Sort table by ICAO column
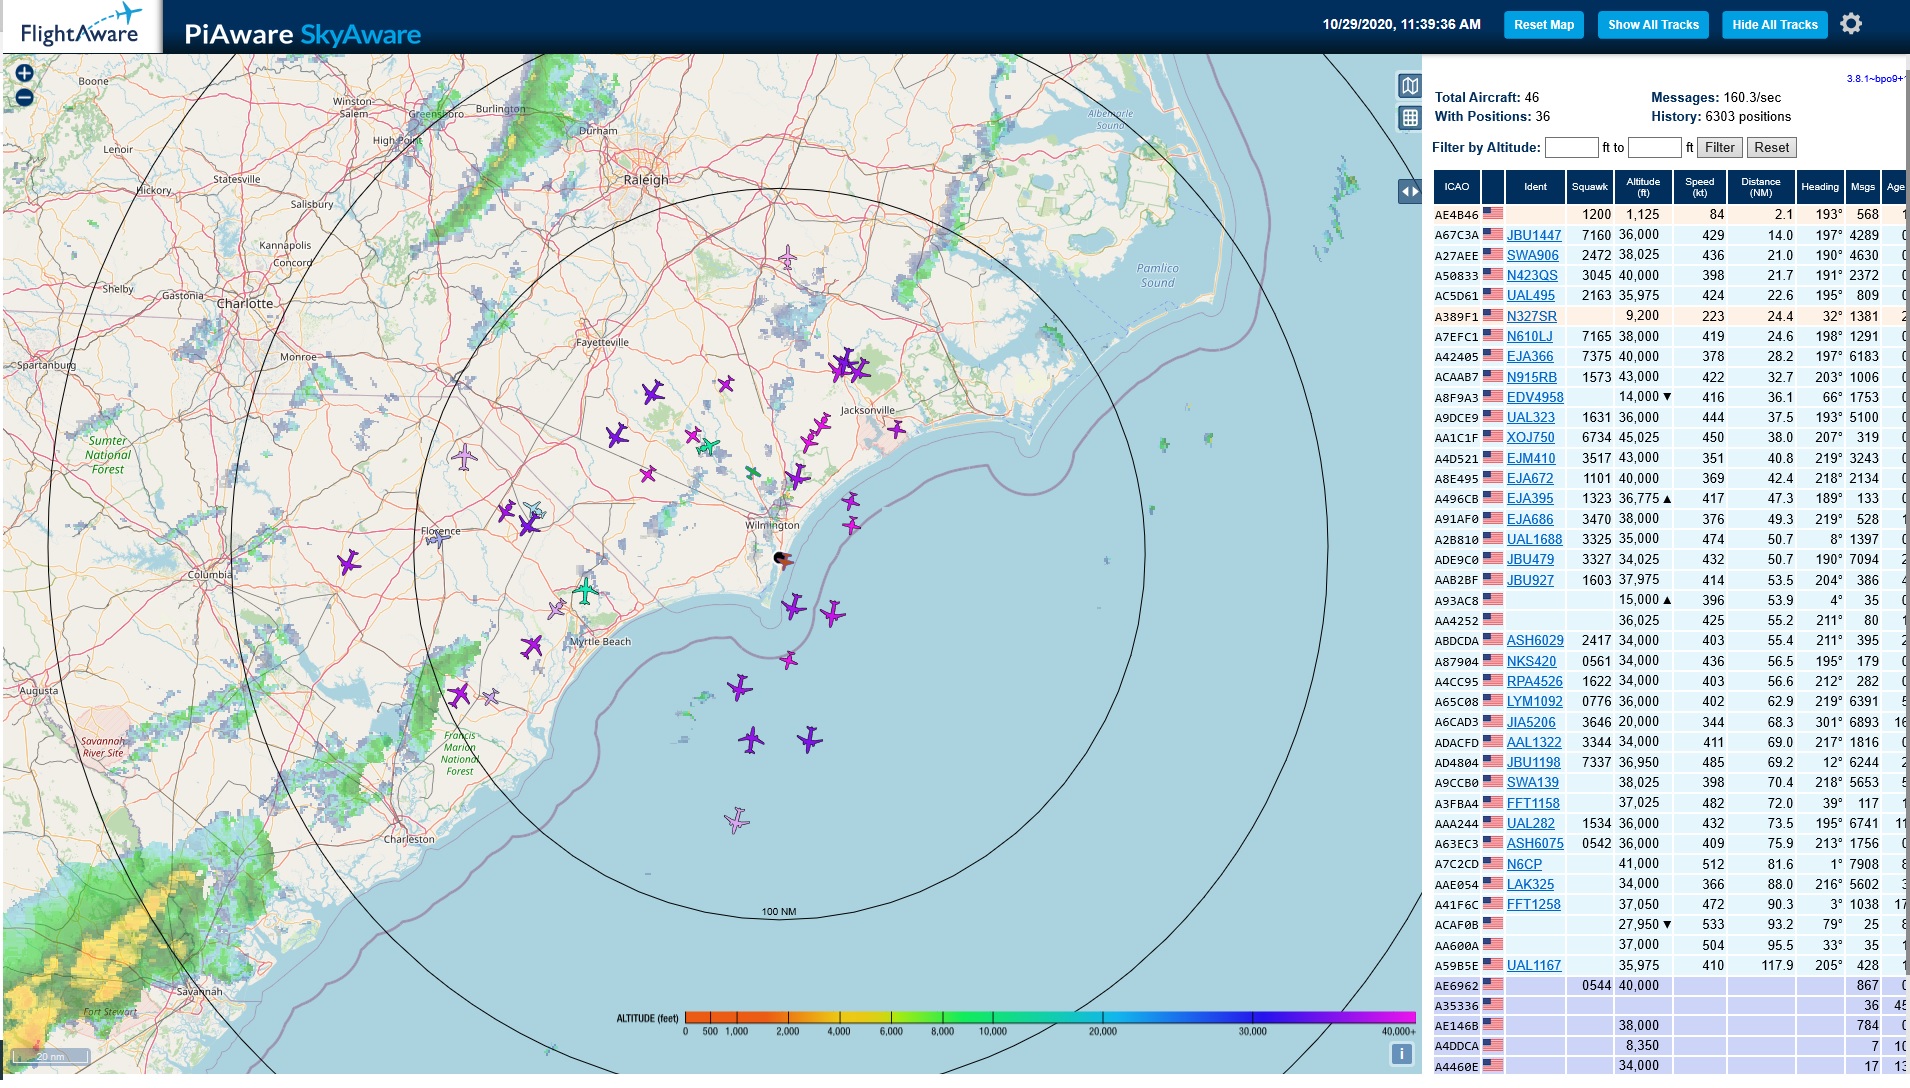Image resolution: width=1910 pixels, height=1088 pixels. point(1457,187)
